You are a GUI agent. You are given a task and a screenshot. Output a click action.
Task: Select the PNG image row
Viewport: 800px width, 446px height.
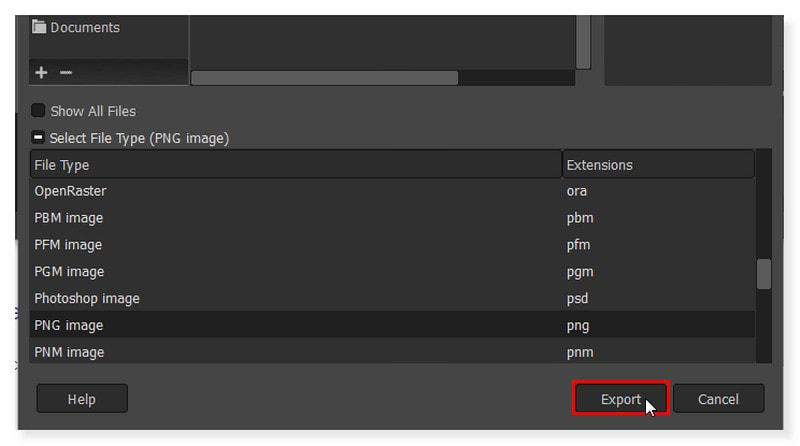click(69, 326)
